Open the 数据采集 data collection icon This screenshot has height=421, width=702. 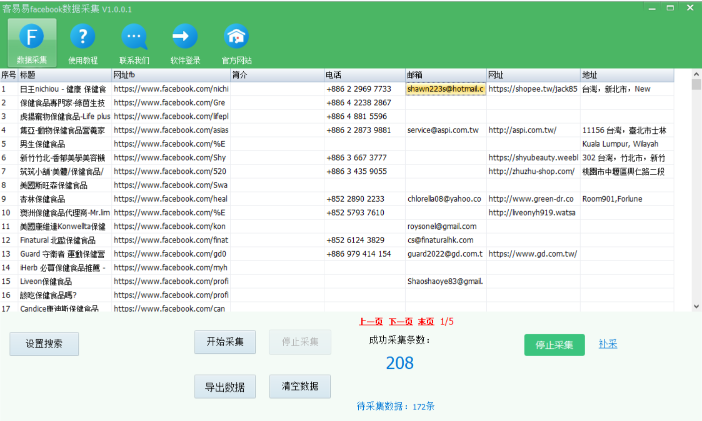click(32, 43)
